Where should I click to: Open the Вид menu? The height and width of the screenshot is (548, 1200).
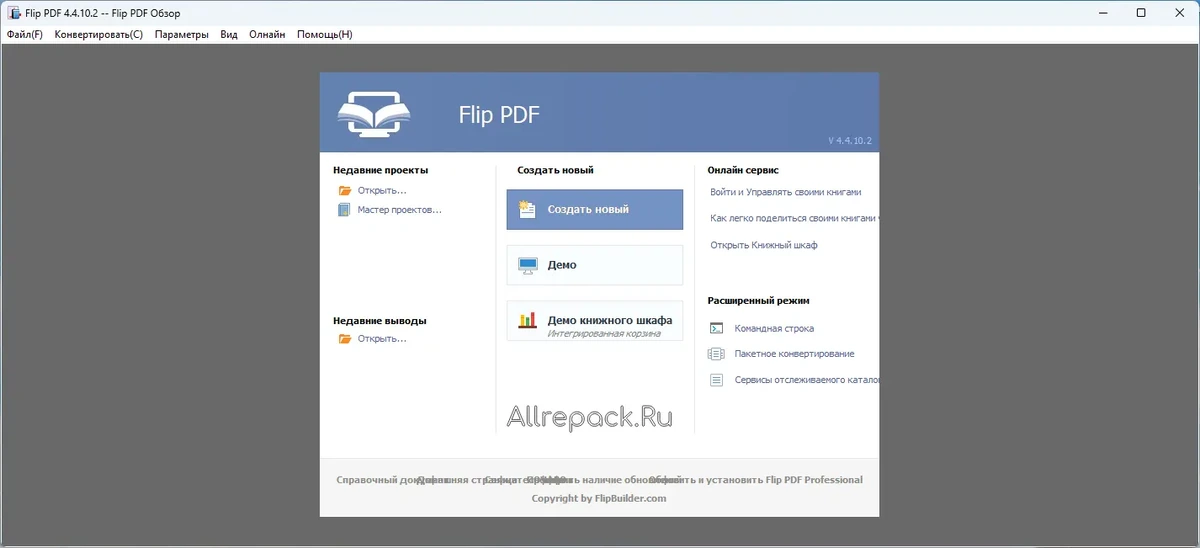point(229,34)
